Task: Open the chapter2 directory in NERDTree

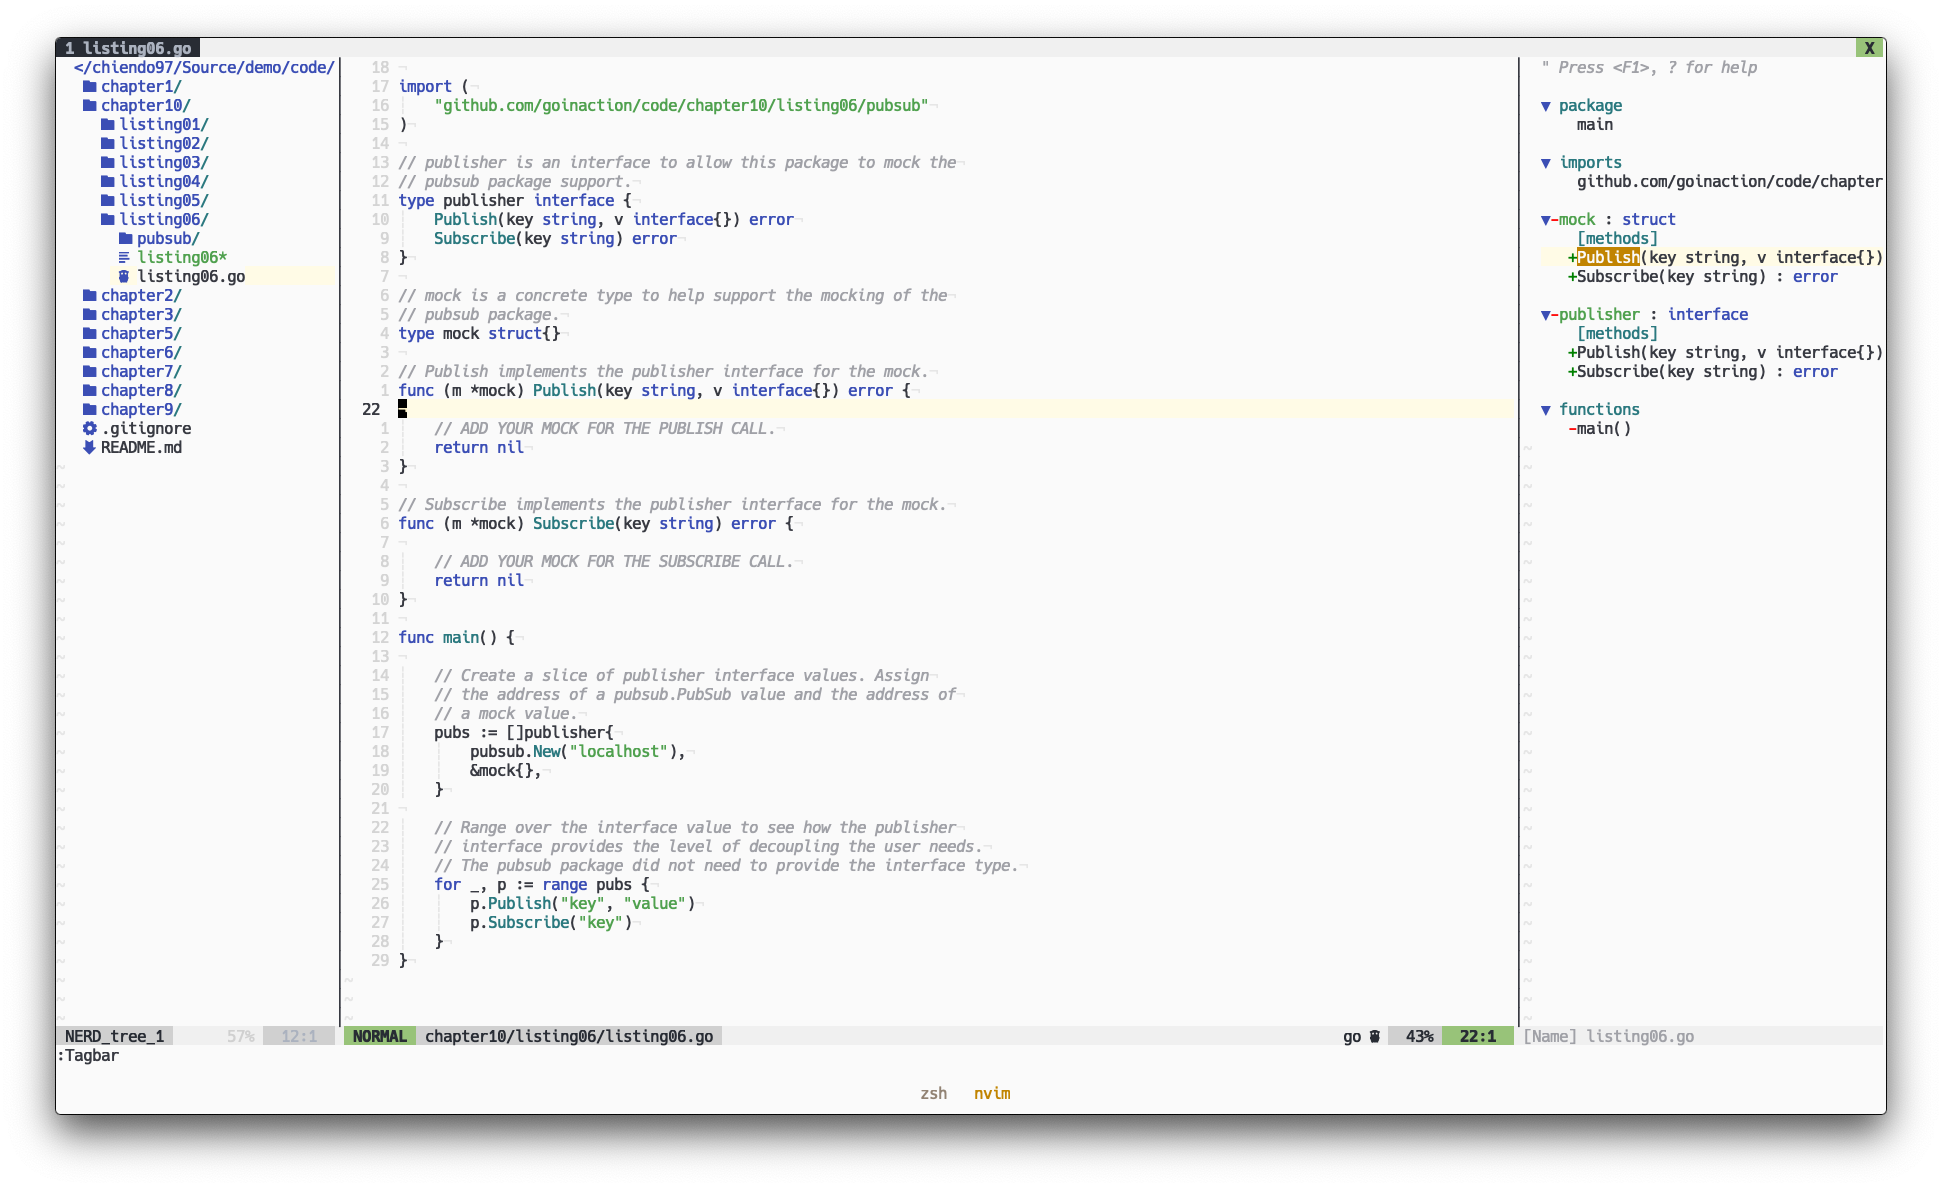Action: click(140, 295)
